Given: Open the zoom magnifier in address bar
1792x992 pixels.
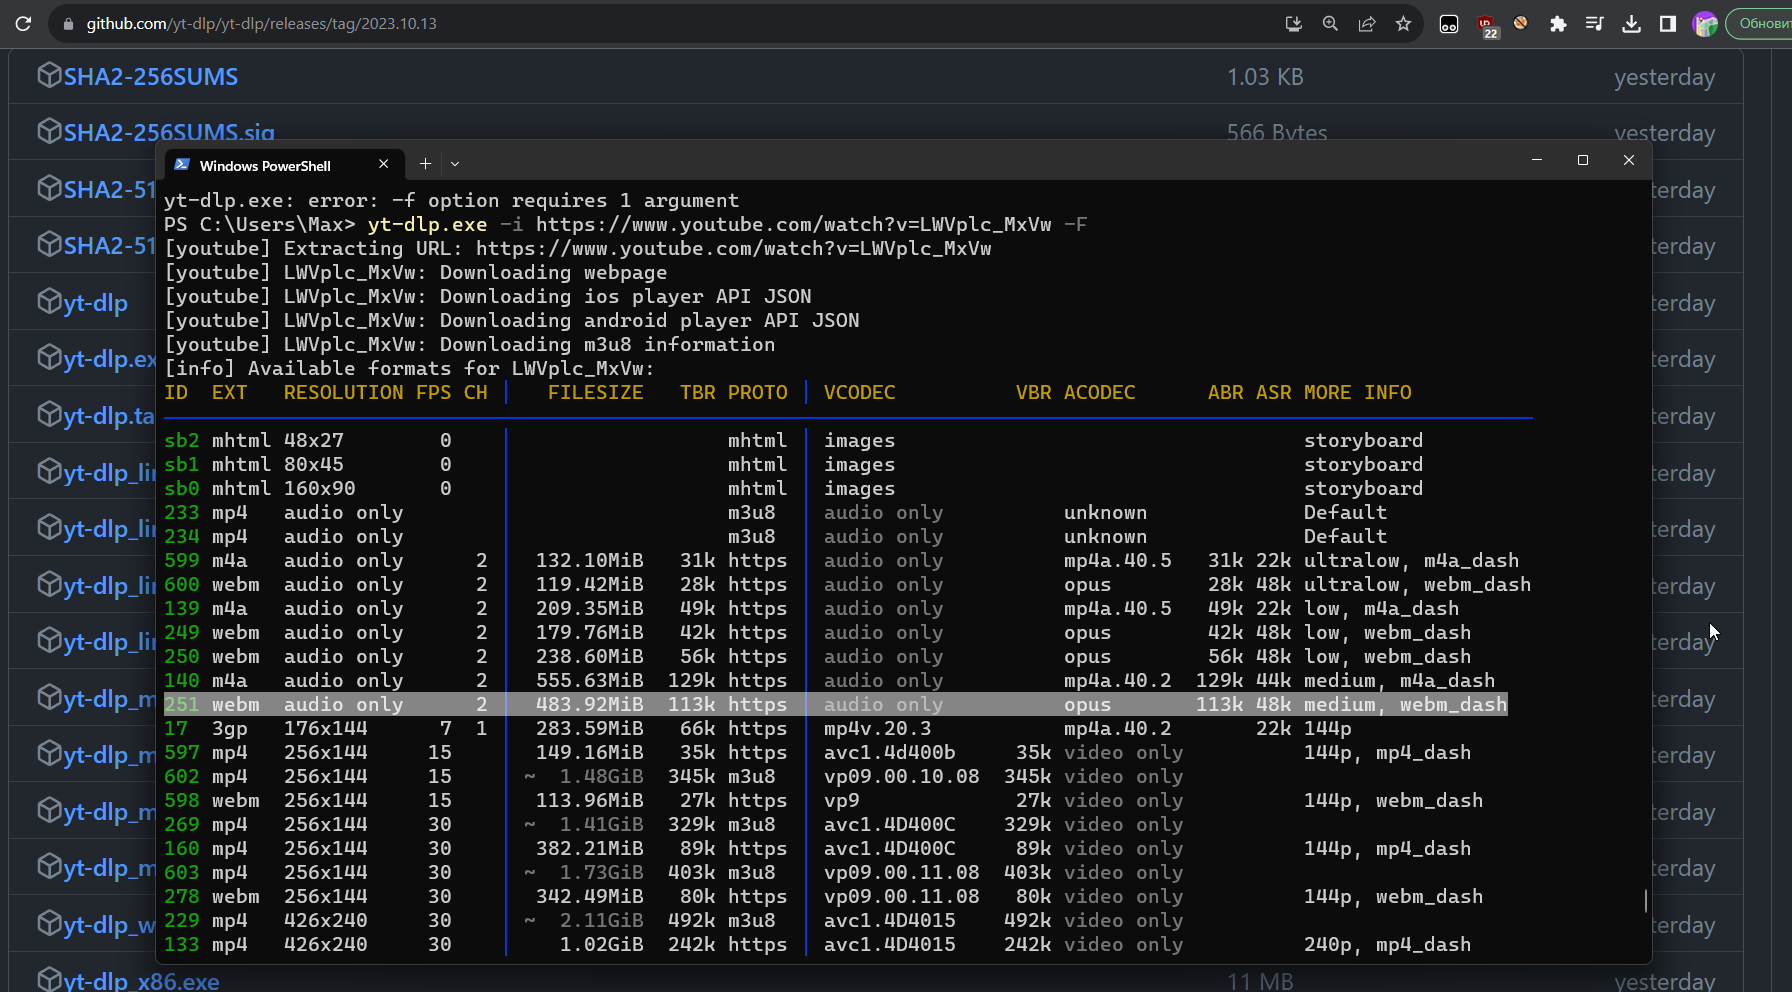Looking at the screenshot, I should pyautogui.click(x=1330, y=24).
